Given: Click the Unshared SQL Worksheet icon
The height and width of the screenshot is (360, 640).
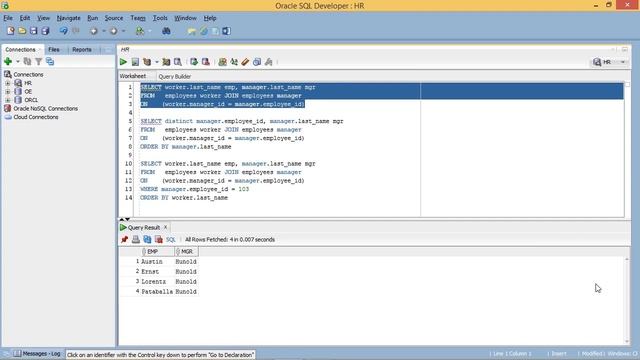Looking at the screenshot, I should click(x=222, y=62).
